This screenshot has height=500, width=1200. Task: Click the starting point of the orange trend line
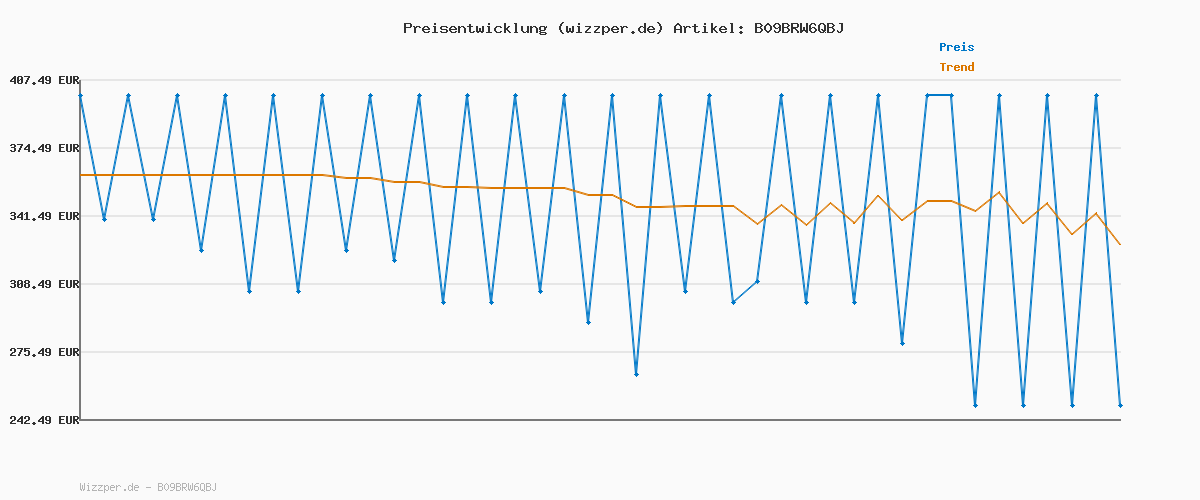(81, 175)
